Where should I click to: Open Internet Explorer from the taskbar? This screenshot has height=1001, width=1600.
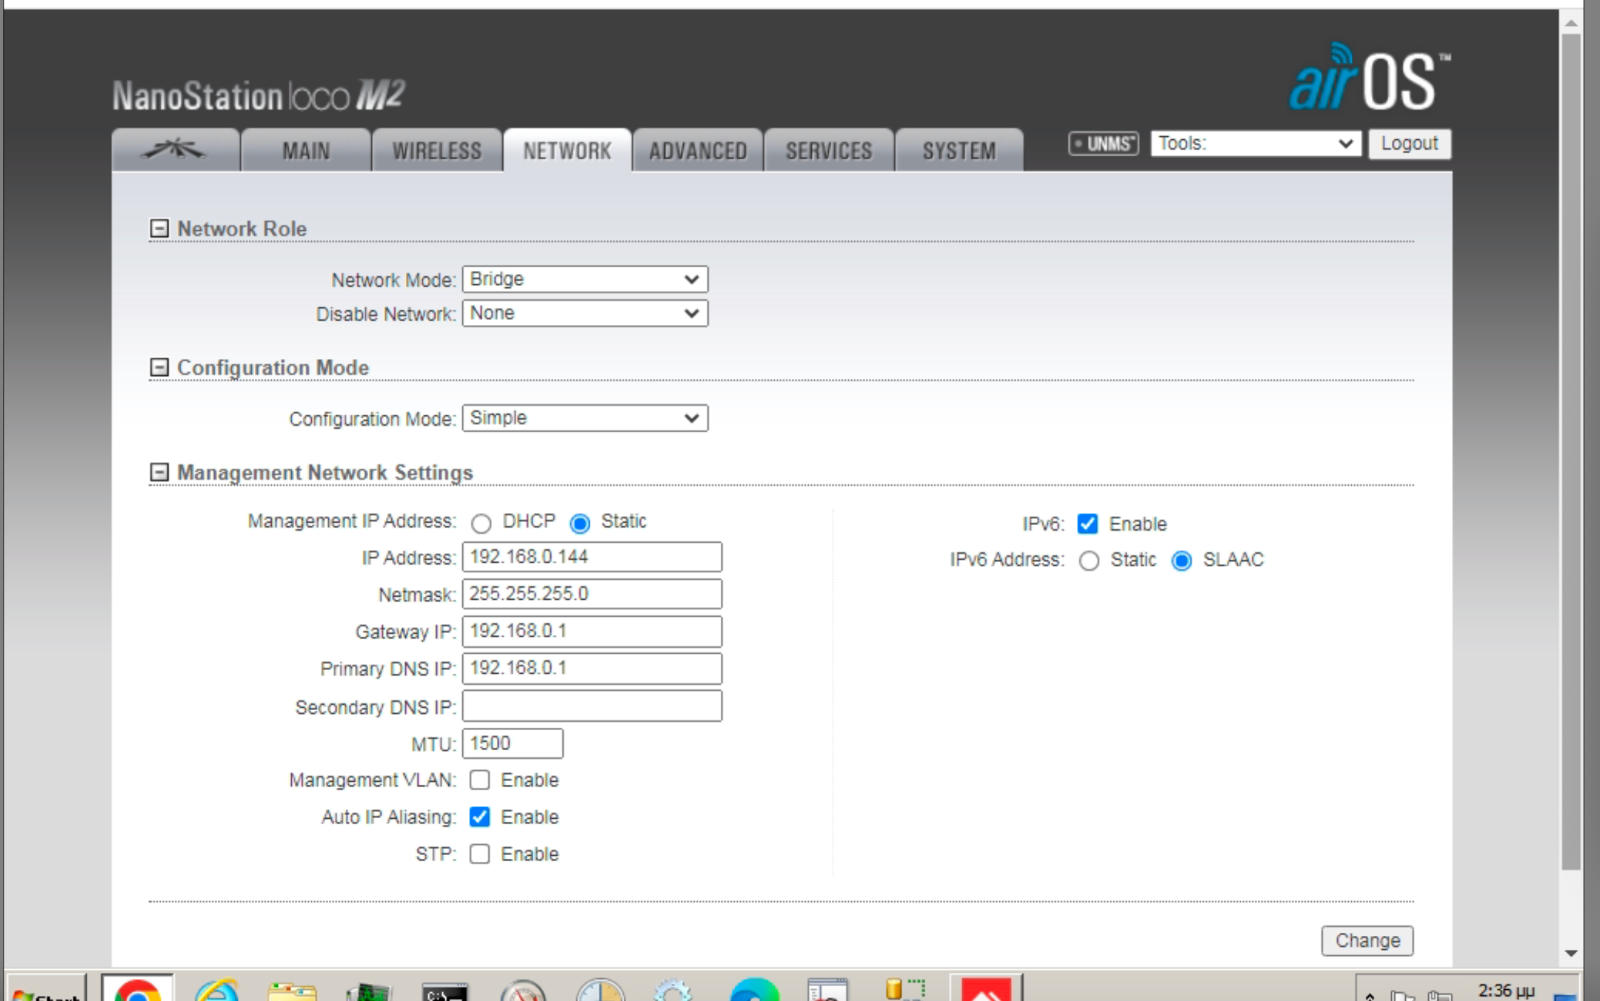pyautogui.click(x=216, y=990)
